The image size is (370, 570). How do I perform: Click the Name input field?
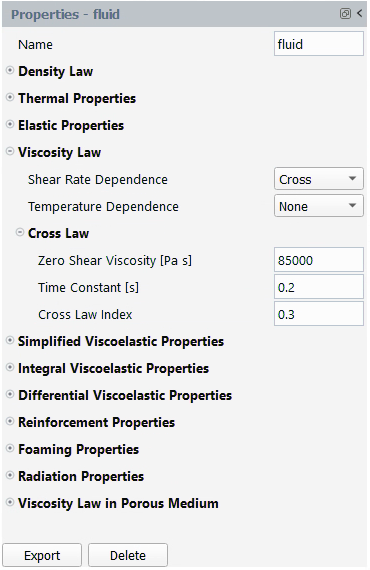point(318,44)
